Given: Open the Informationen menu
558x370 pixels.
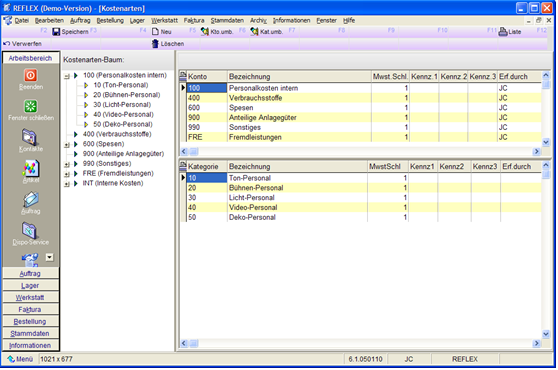Looking at the screenshot, I should coord(291,20).
